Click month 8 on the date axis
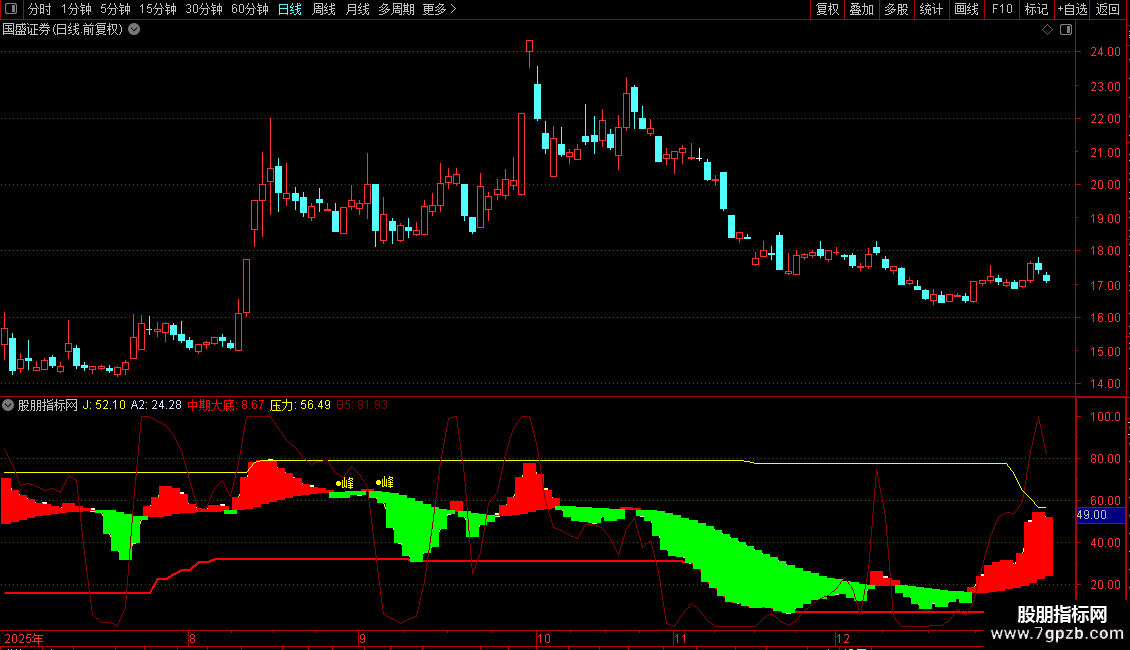 coord(192,638)
